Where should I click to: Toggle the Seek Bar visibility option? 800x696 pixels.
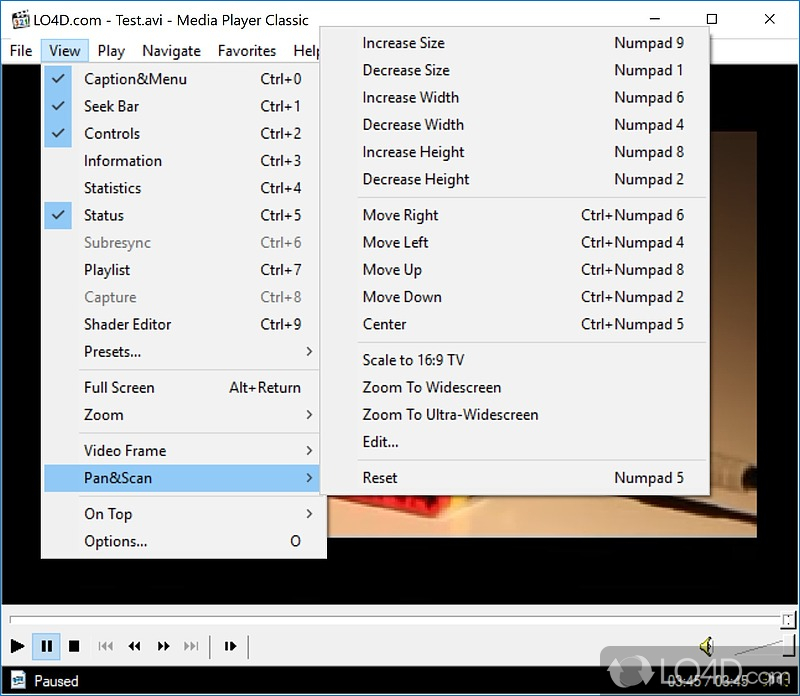click(111, 106)
